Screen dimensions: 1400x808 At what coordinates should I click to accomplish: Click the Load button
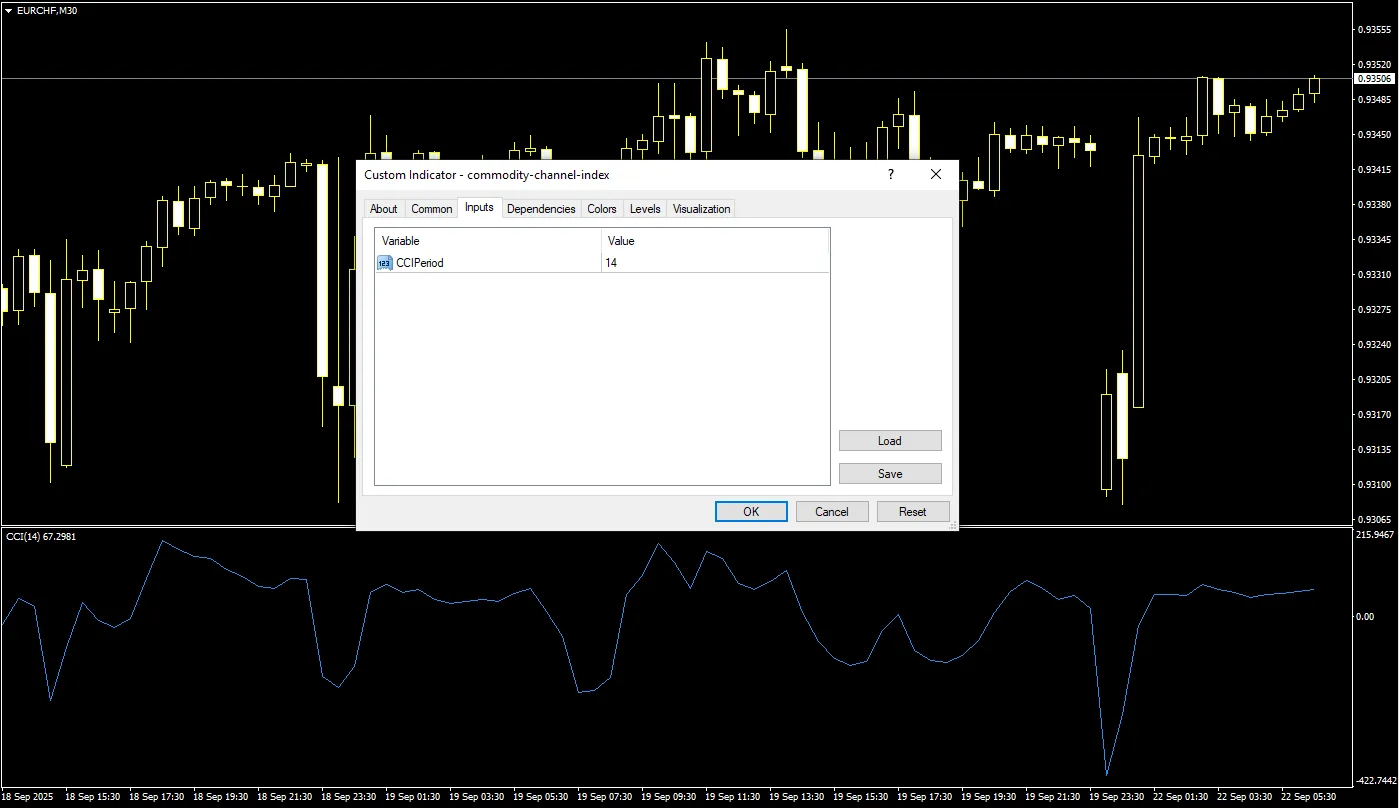coord(890,440)
